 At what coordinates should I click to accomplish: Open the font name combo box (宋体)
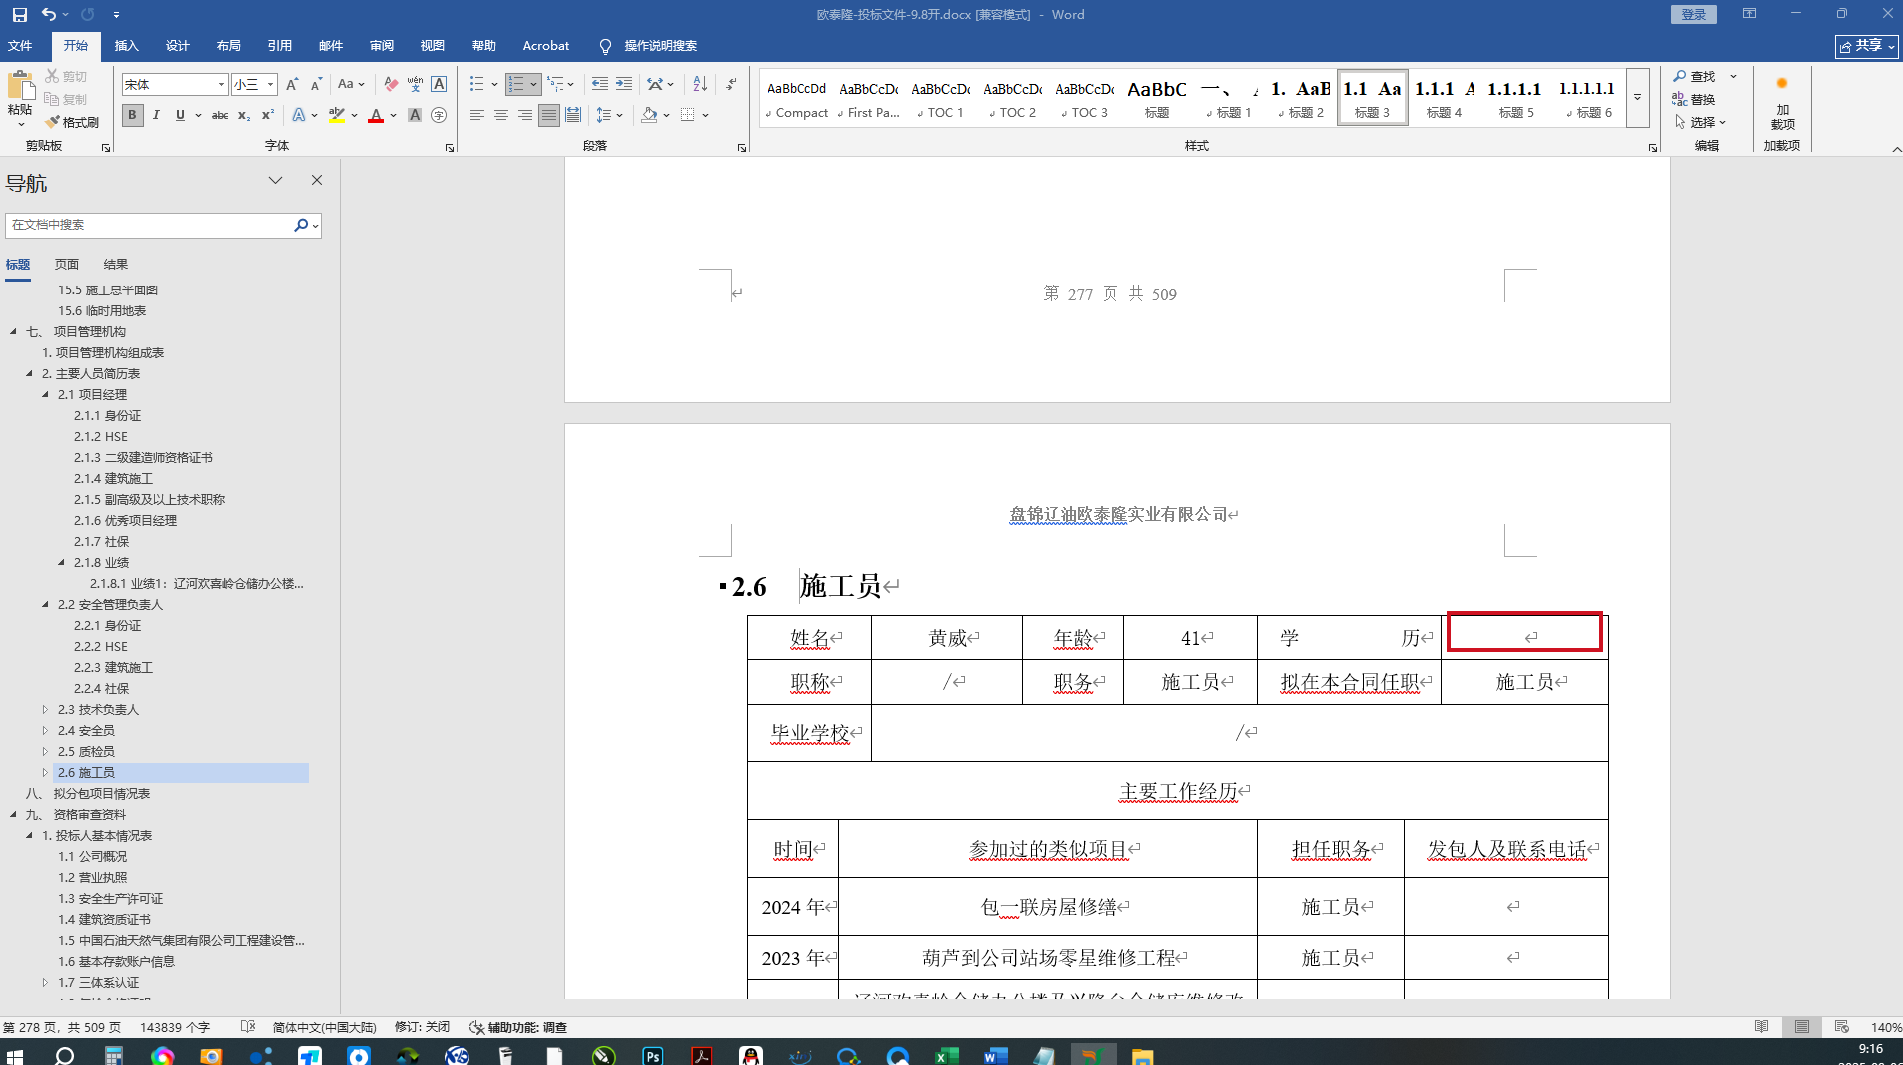tap(174, 85)
